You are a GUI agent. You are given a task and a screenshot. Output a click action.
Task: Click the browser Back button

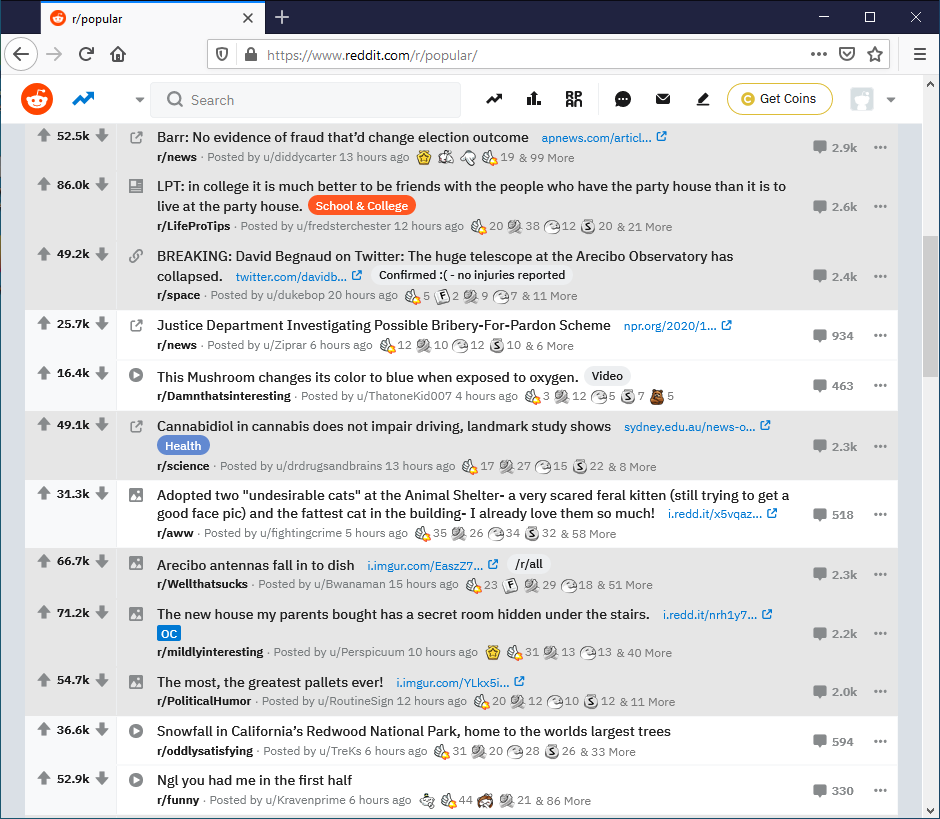tap(21, 55)
